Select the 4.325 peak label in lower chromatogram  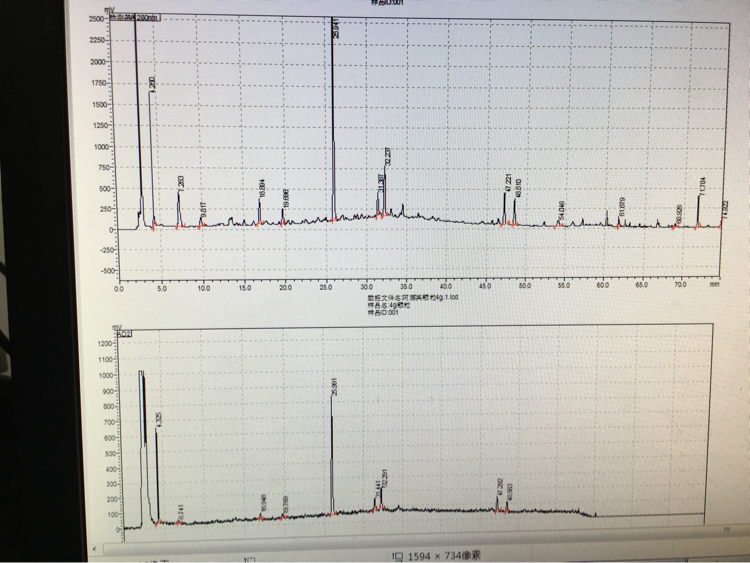[159, 419]
